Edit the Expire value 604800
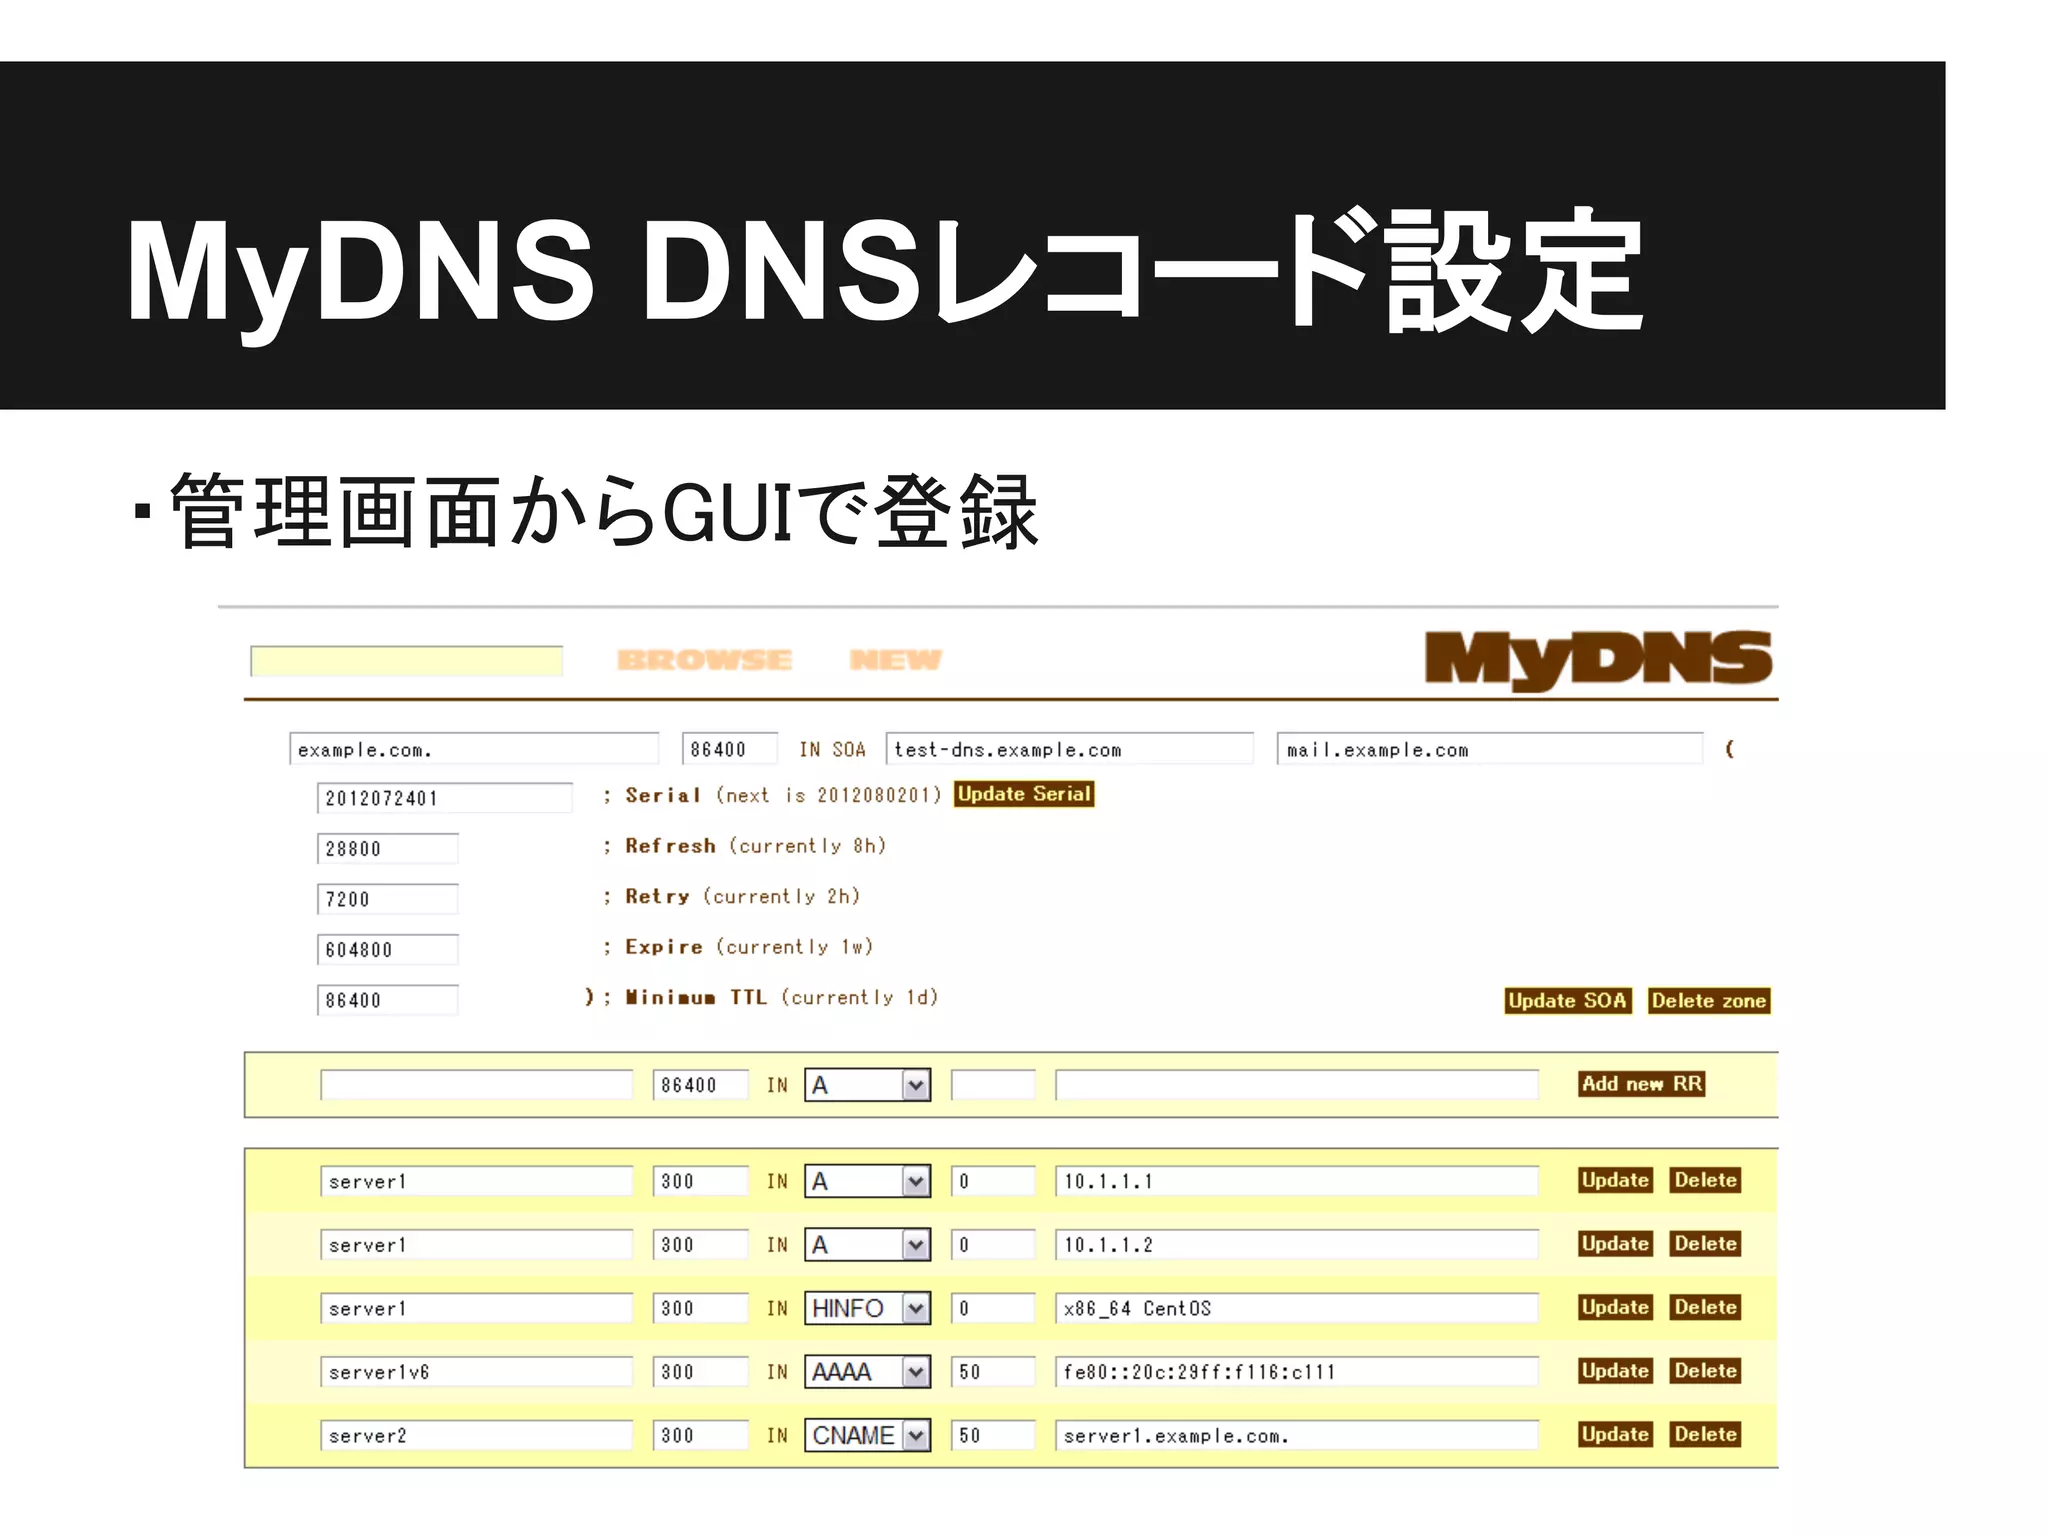This screenshot has width=2048, height=1536. pos(387,949)
